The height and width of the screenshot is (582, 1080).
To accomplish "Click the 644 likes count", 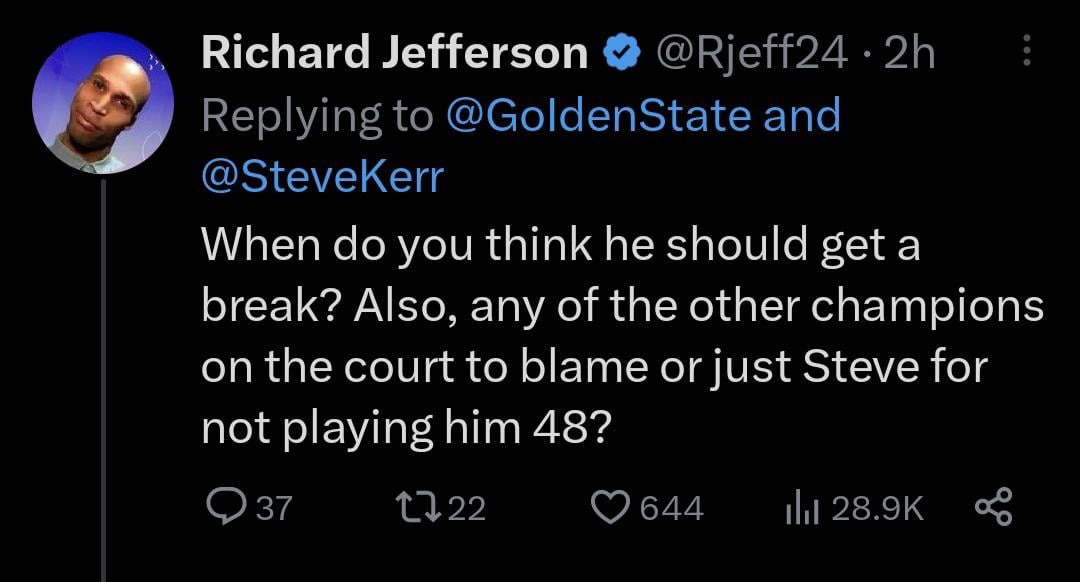I will pyautogui.click(x=671, y=508).
